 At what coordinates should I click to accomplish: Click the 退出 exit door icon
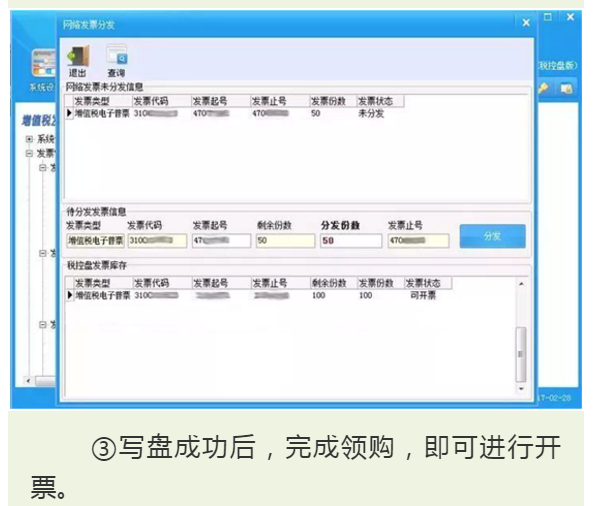(78, 56)
